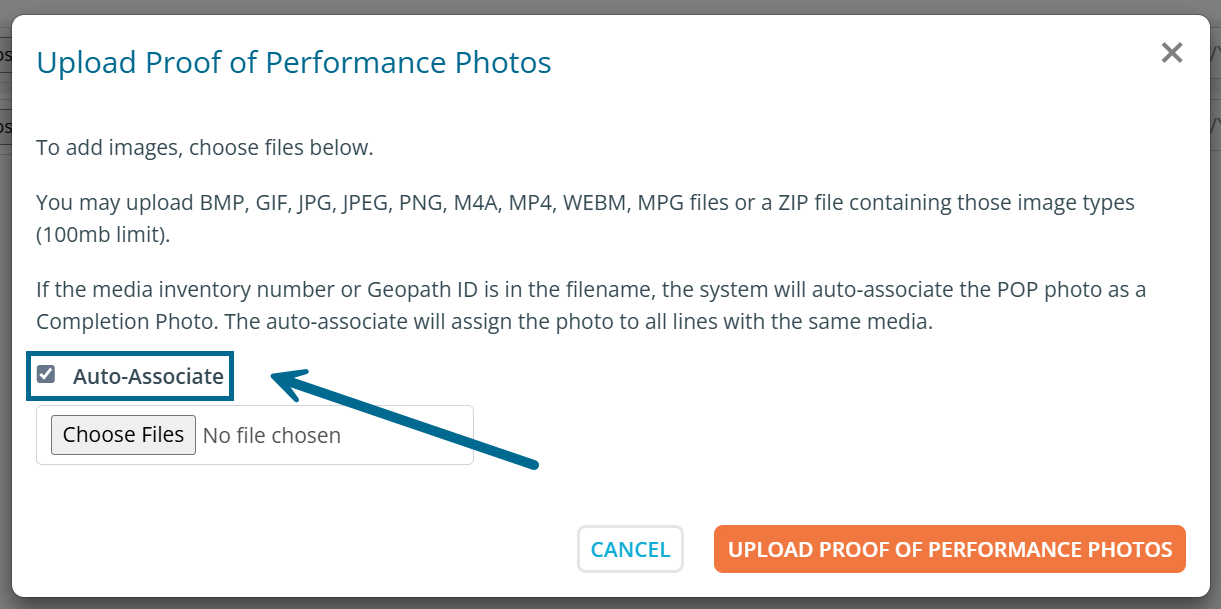This screenshot has height=609, width=1221.
Task: Toggle the Auto-Associate checkbox
Action: point(46,375)
